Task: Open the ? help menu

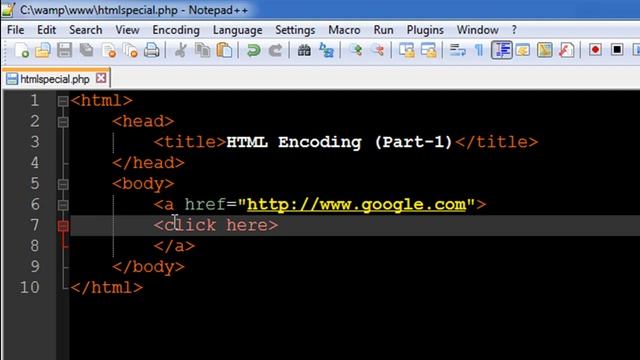Action: [514, 30]
